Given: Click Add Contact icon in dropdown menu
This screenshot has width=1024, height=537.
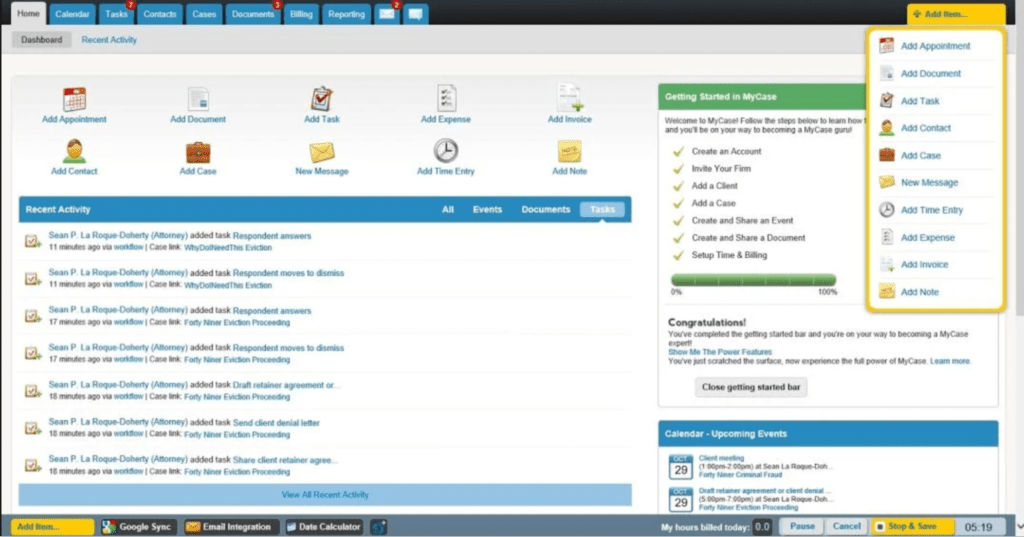Looking at the screenshot, I should pos(886,127).
